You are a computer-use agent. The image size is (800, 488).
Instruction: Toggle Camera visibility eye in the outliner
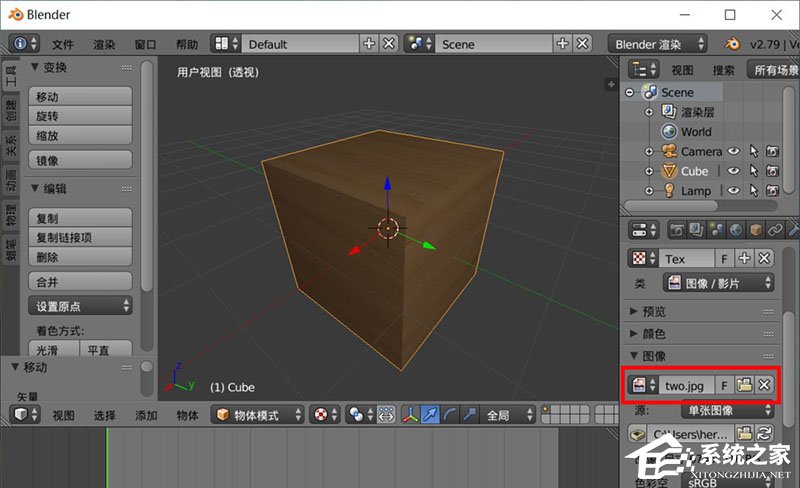pyautogui.click(x=733, y=151)
